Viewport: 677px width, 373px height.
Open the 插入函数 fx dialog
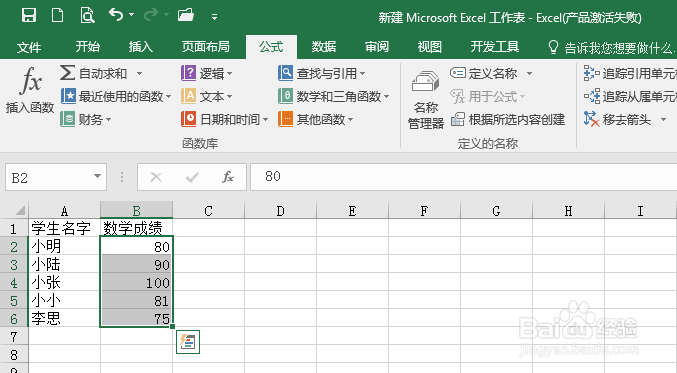click(x=30, y=90)
